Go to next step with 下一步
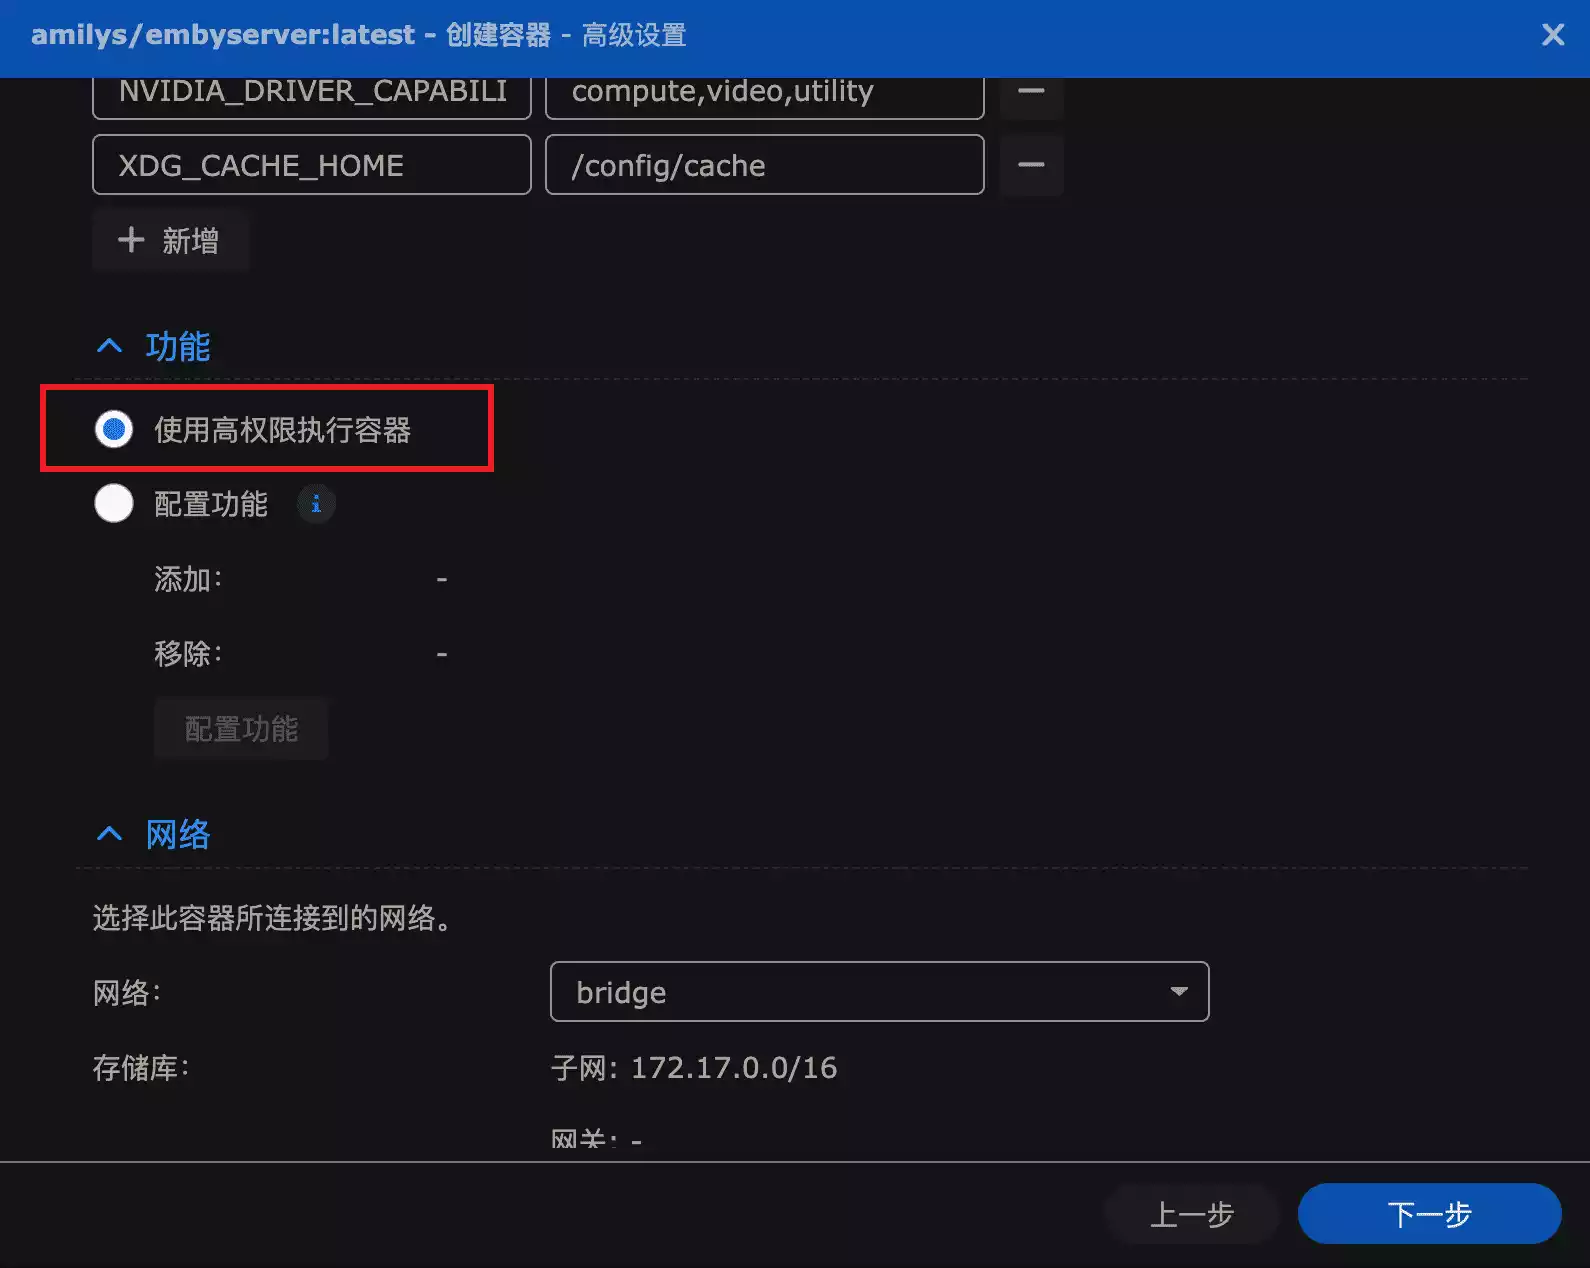1590x1268 pixels. point(1429,1214)
